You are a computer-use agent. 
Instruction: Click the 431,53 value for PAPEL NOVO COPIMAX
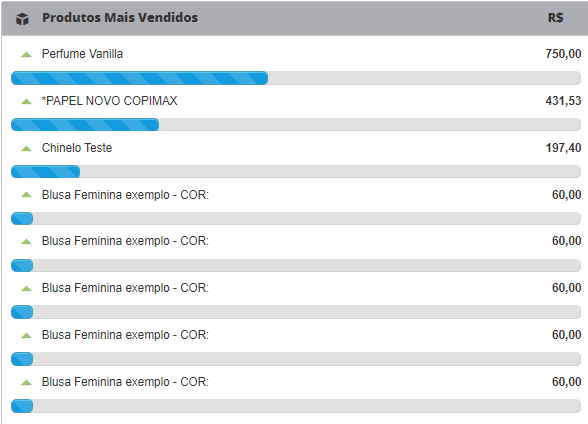(563, 101)
